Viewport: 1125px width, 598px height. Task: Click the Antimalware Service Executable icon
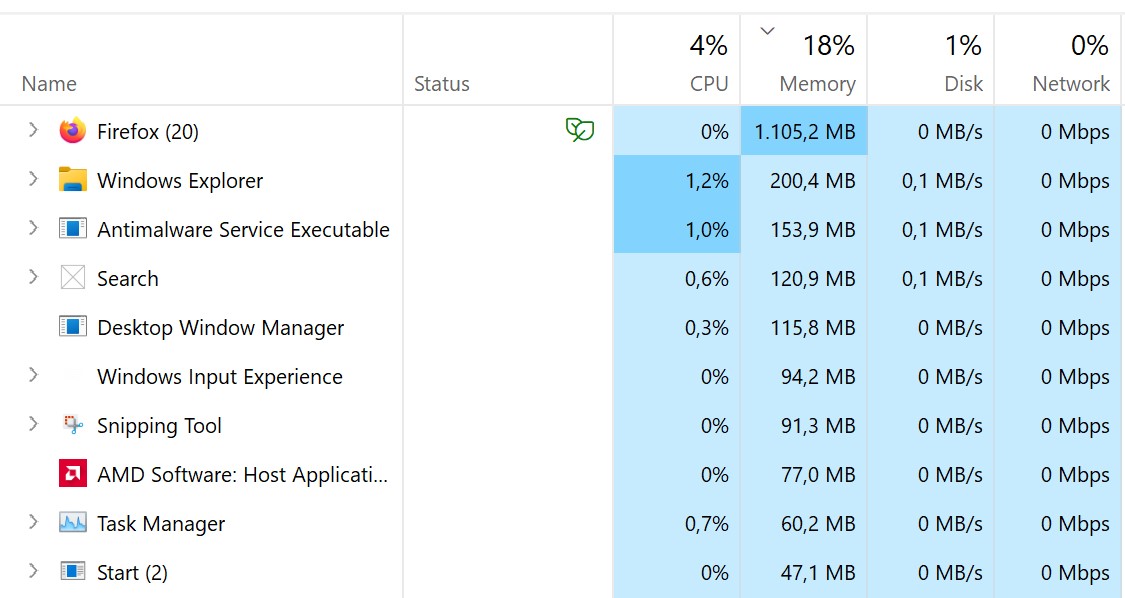72,229
